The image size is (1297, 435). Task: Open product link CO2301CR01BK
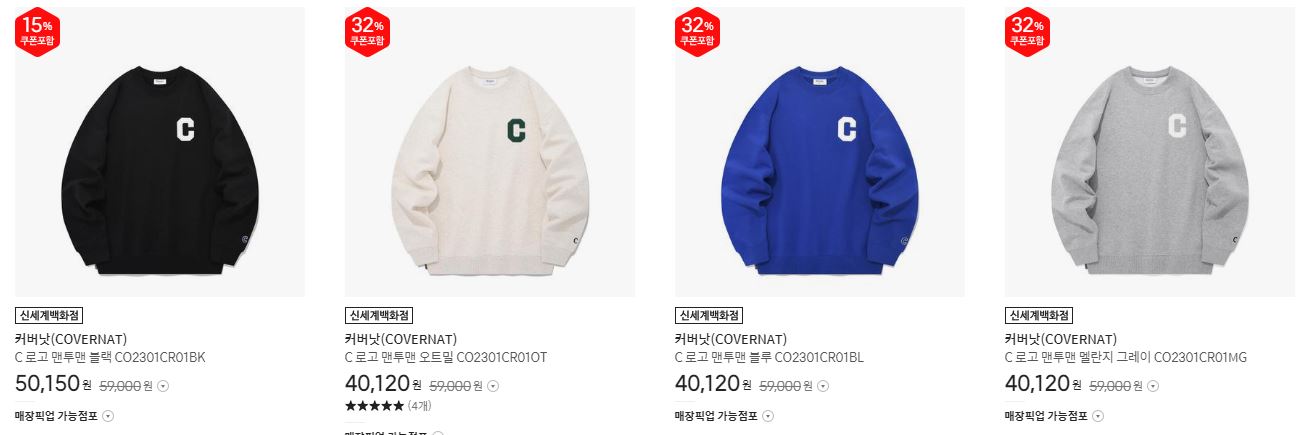click(110, 357)
